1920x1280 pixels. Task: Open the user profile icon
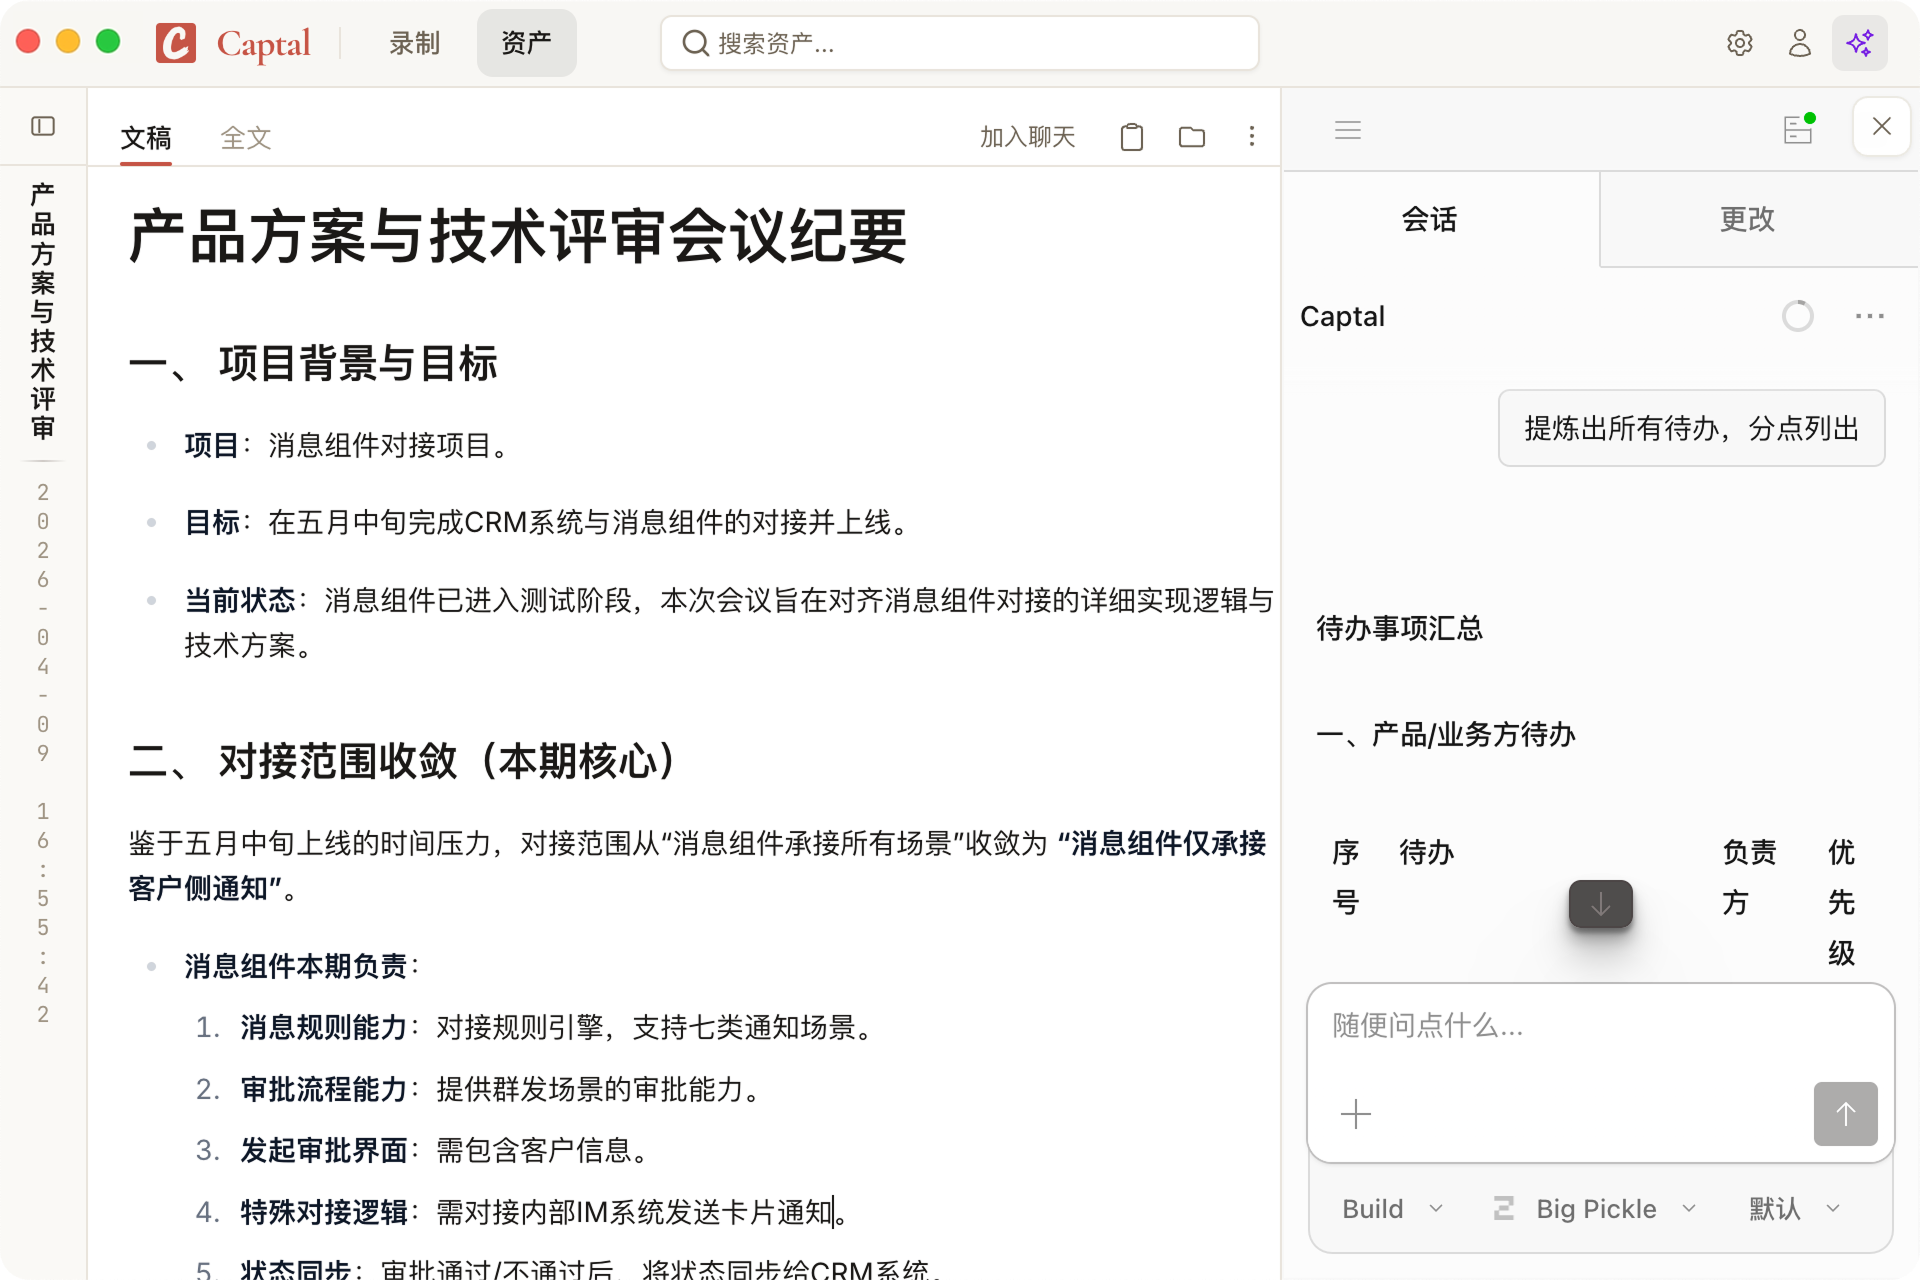pos(1800,43)
